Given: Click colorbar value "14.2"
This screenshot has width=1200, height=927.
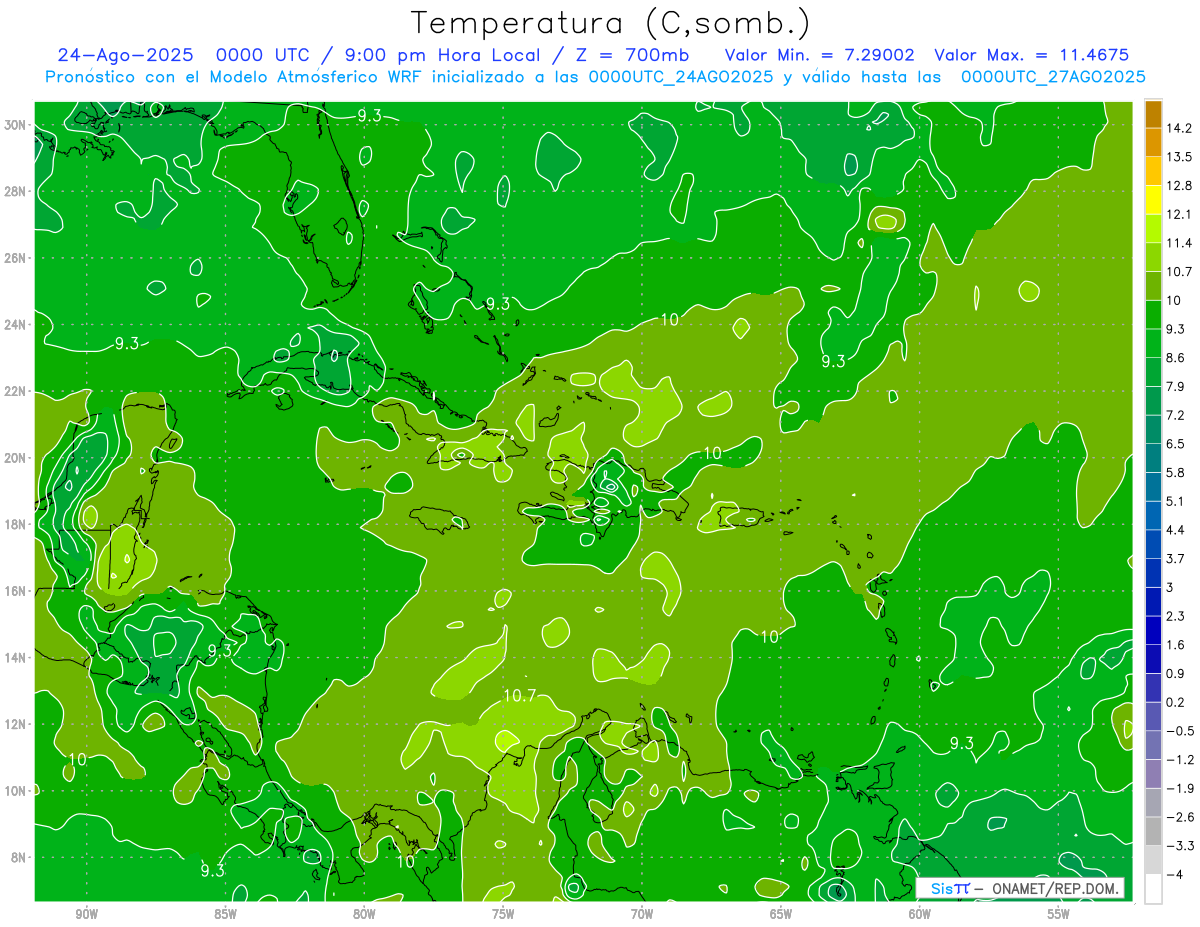Looking at the screenshot, I should (1178, 129).
